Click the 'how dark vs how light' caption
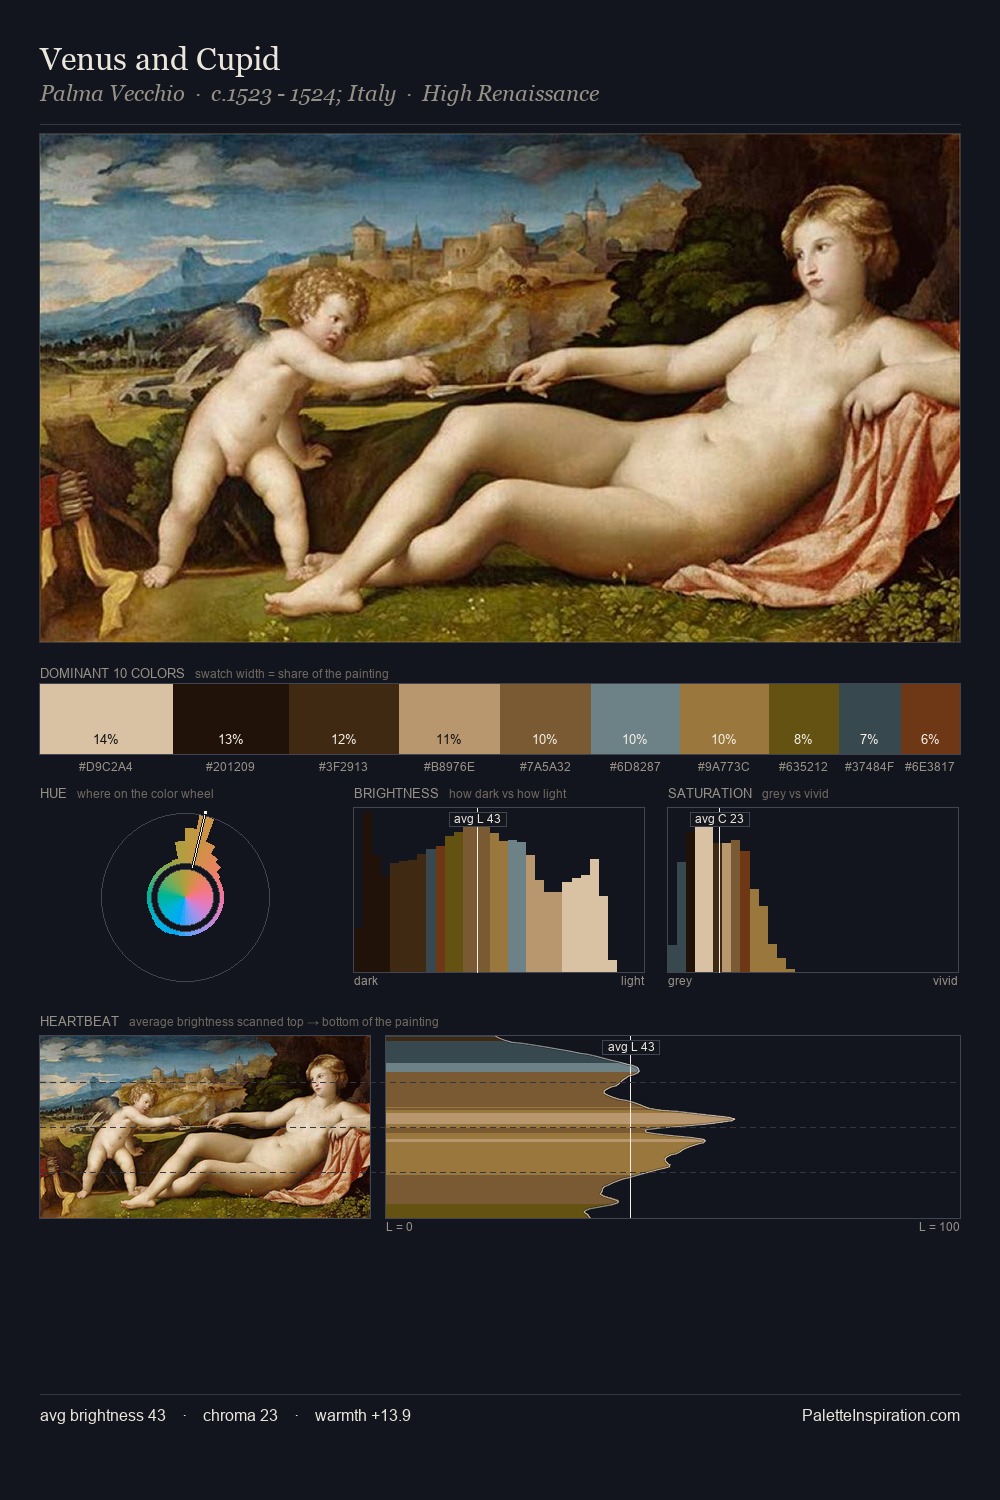This screenshot has width=1000, height=1500. pos(508,794)
